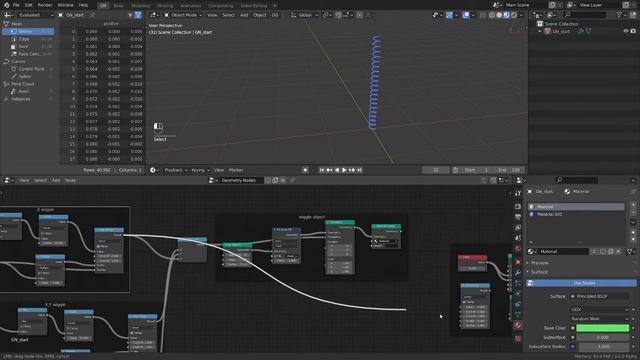The image size is (640, 360).
Task: Jump to the timeline start frame
Action: (322, 170)
